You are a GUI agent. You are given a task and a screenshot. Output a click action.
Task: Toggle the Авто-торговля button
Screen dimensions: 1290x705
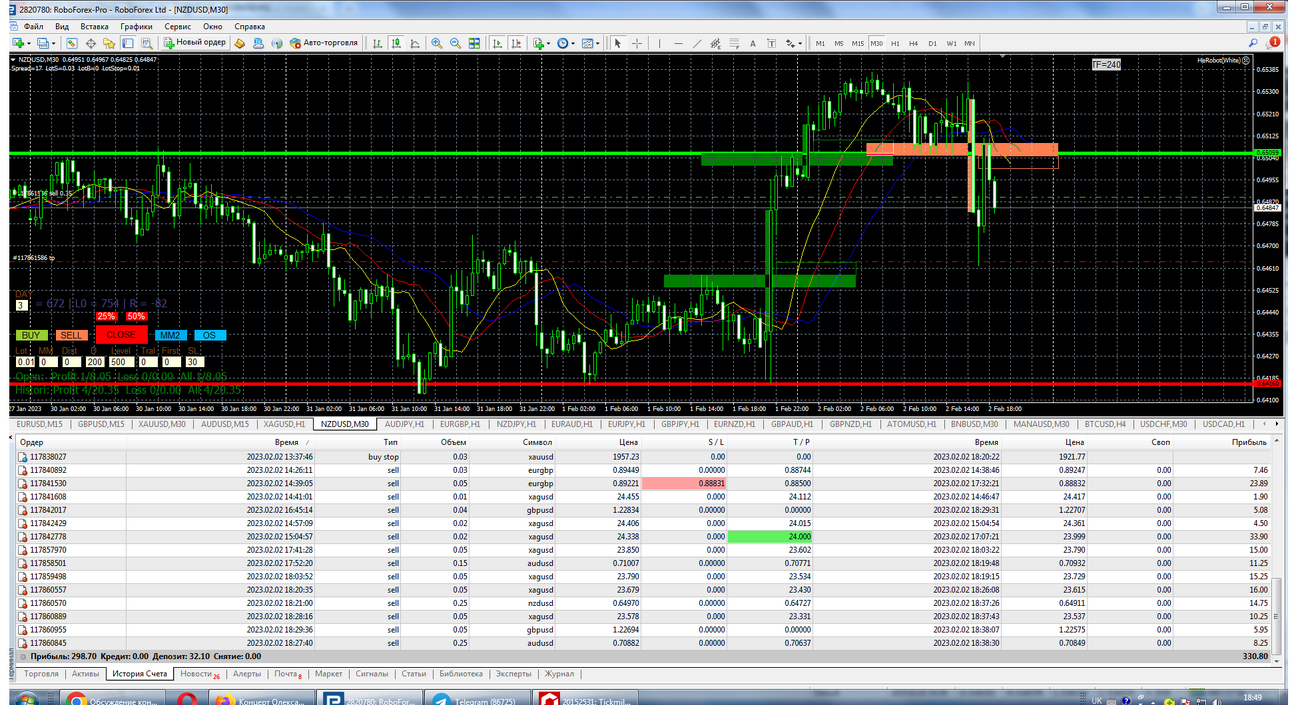coord(323,43)
